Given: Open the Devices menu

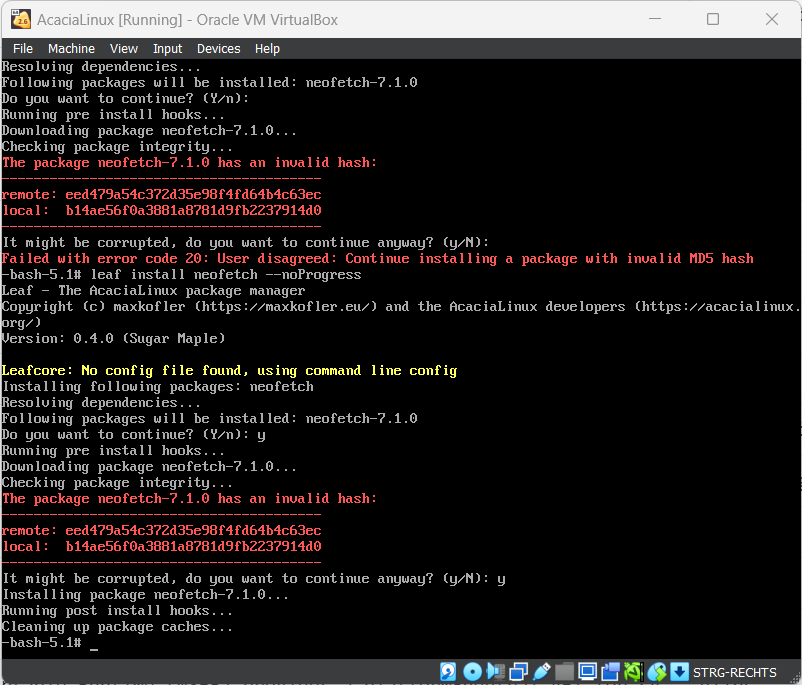Looking at the screenshot, I should (x=218, y=48).
